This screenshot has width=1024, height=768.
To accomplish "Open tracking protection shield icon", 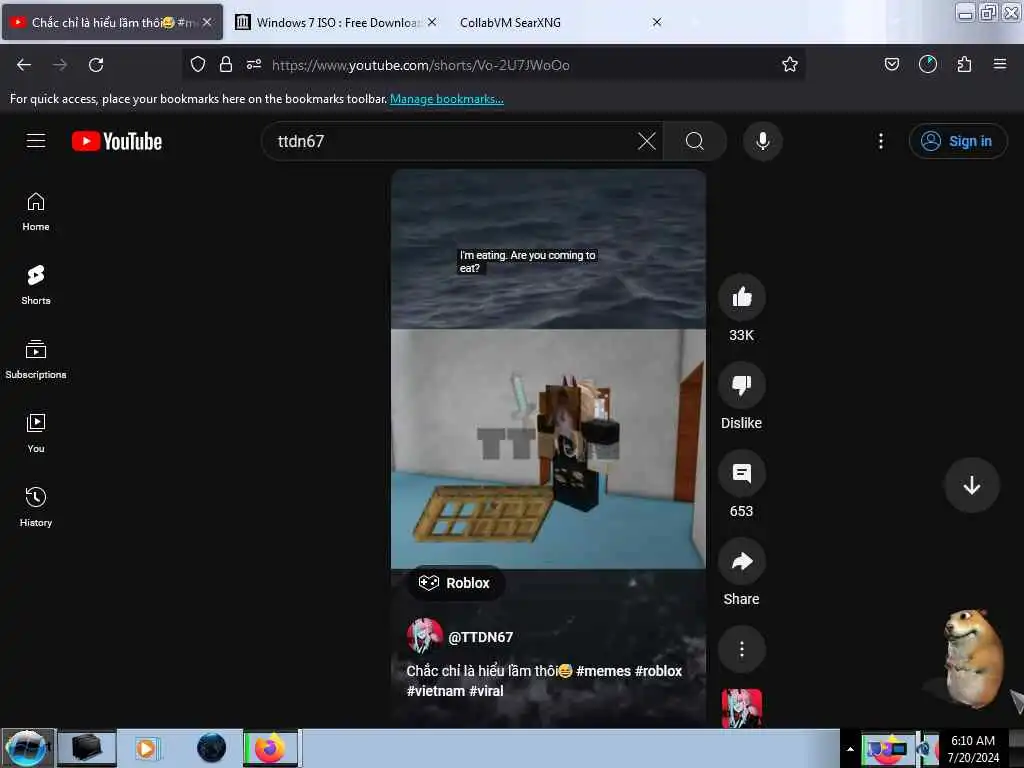I will click(198, 65).
